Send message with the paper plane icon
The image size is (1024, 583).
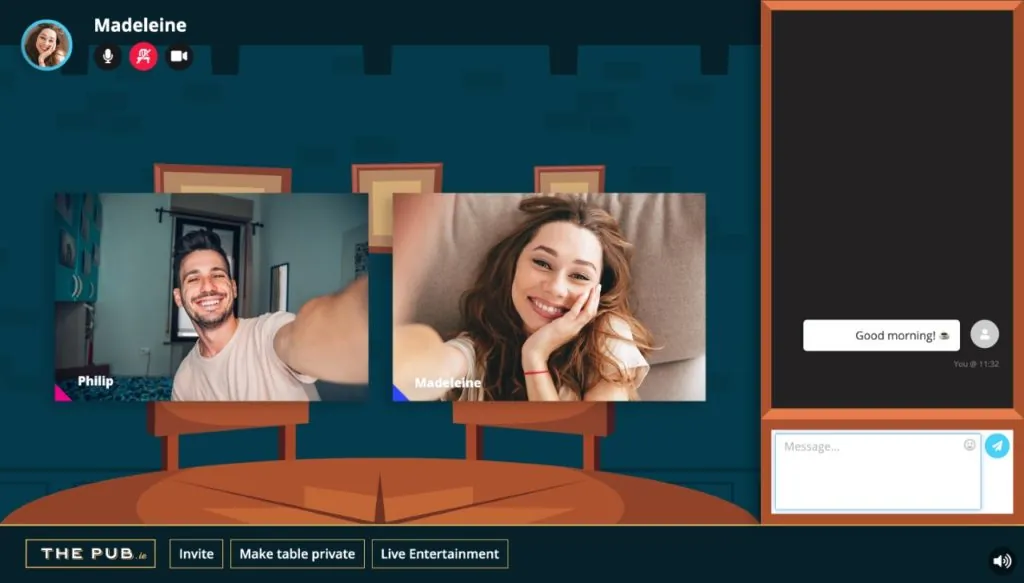pos(997,446)
